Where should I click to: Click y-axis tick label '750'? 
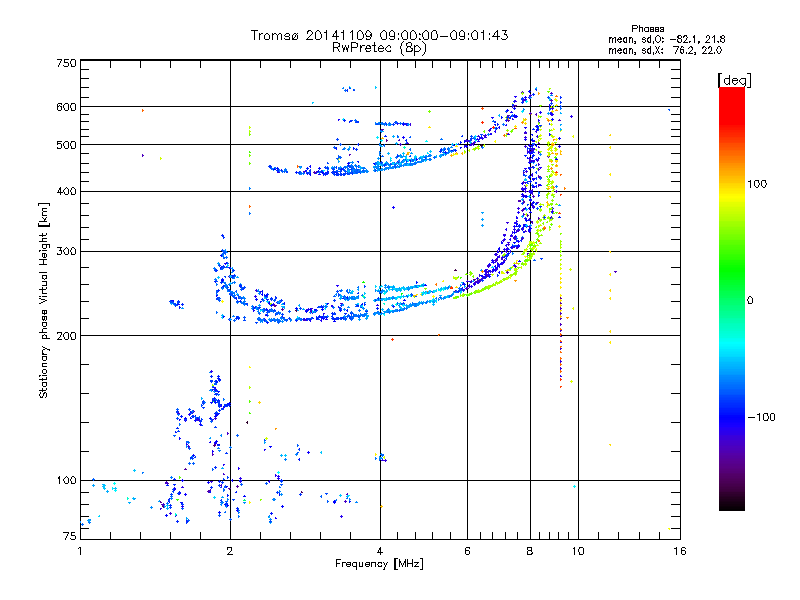pyautogui.click(x=67, y=63)
